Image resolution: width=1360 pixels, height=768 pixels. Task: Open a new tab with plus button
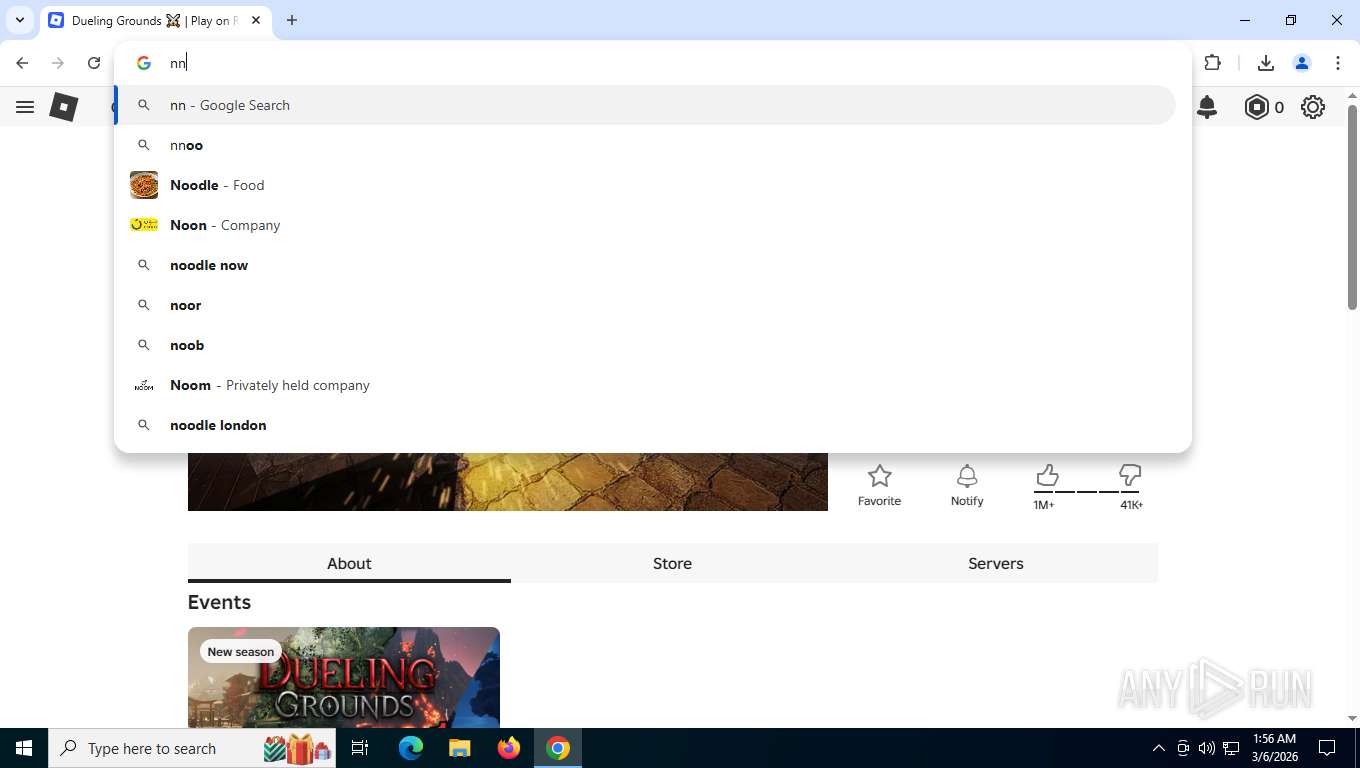tap(292, 20)
